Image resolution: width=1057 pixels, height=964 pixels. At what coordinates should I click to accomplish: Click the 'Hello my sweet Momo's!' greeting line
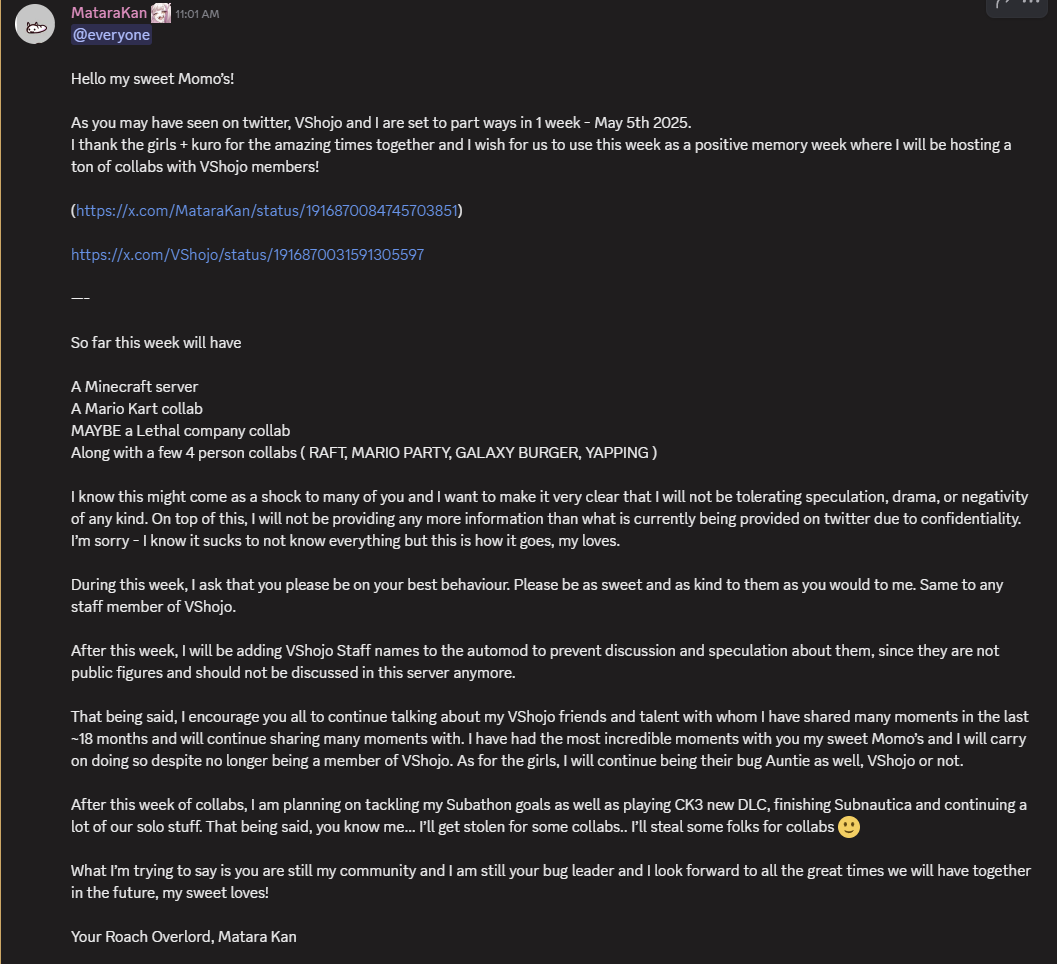click(152, 79)
